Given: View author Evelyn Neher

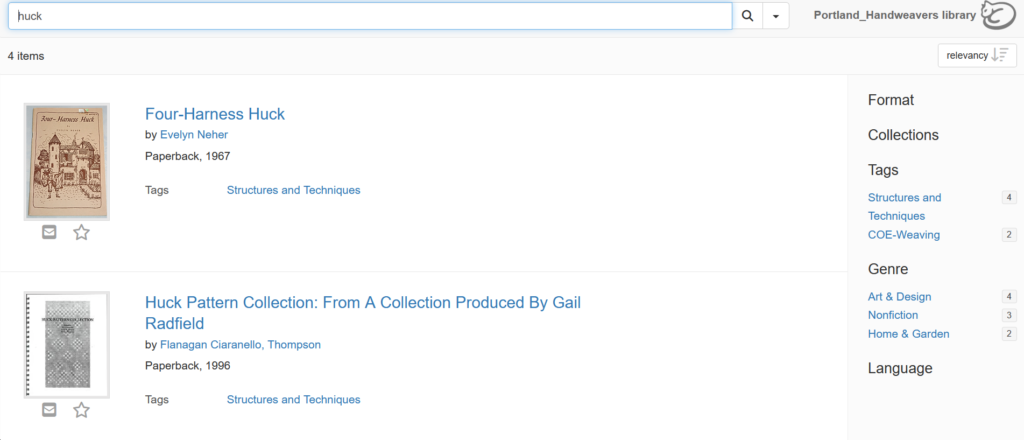Looking at the screenshot, I should pos(194,134).
